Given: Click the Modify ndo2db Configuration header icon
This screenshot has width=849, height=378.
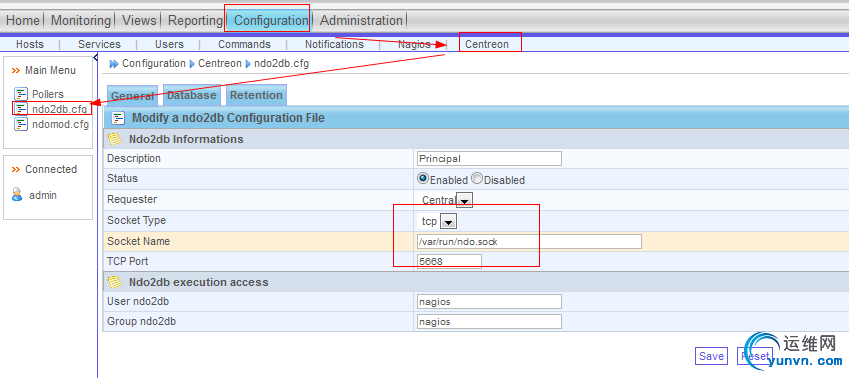Looking at the screenshot, I should point(119,118).
